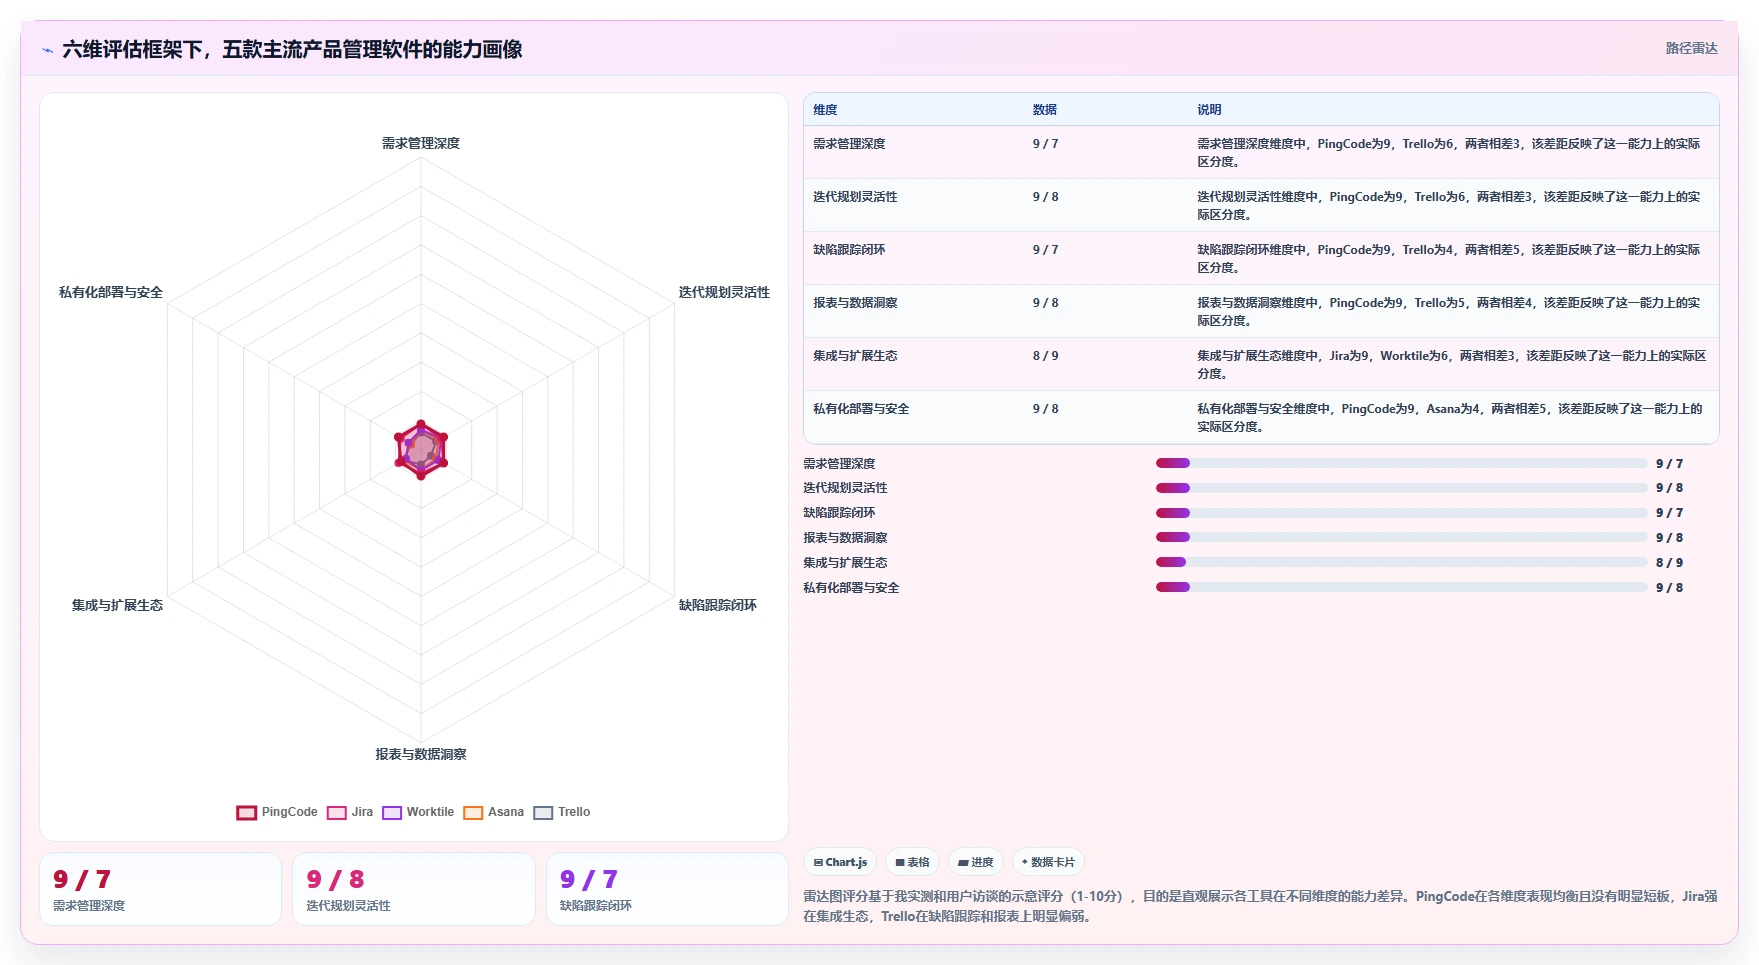
Task: Click the 进度 tag chip
Action: (x=976, y=862)
